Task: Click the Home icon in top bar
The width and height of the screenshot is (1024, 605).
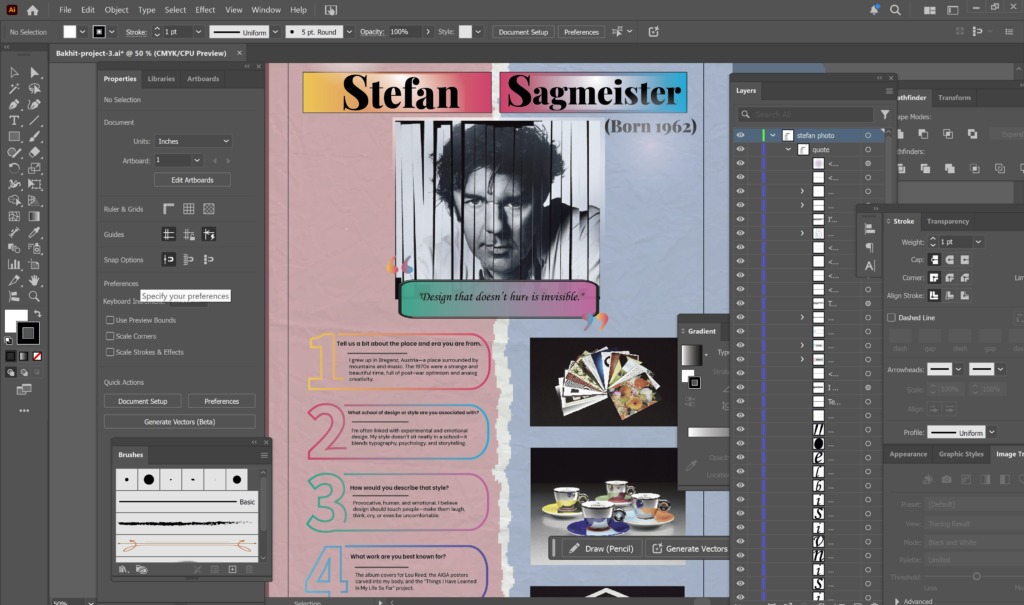Action: click(x=33, y=10)
